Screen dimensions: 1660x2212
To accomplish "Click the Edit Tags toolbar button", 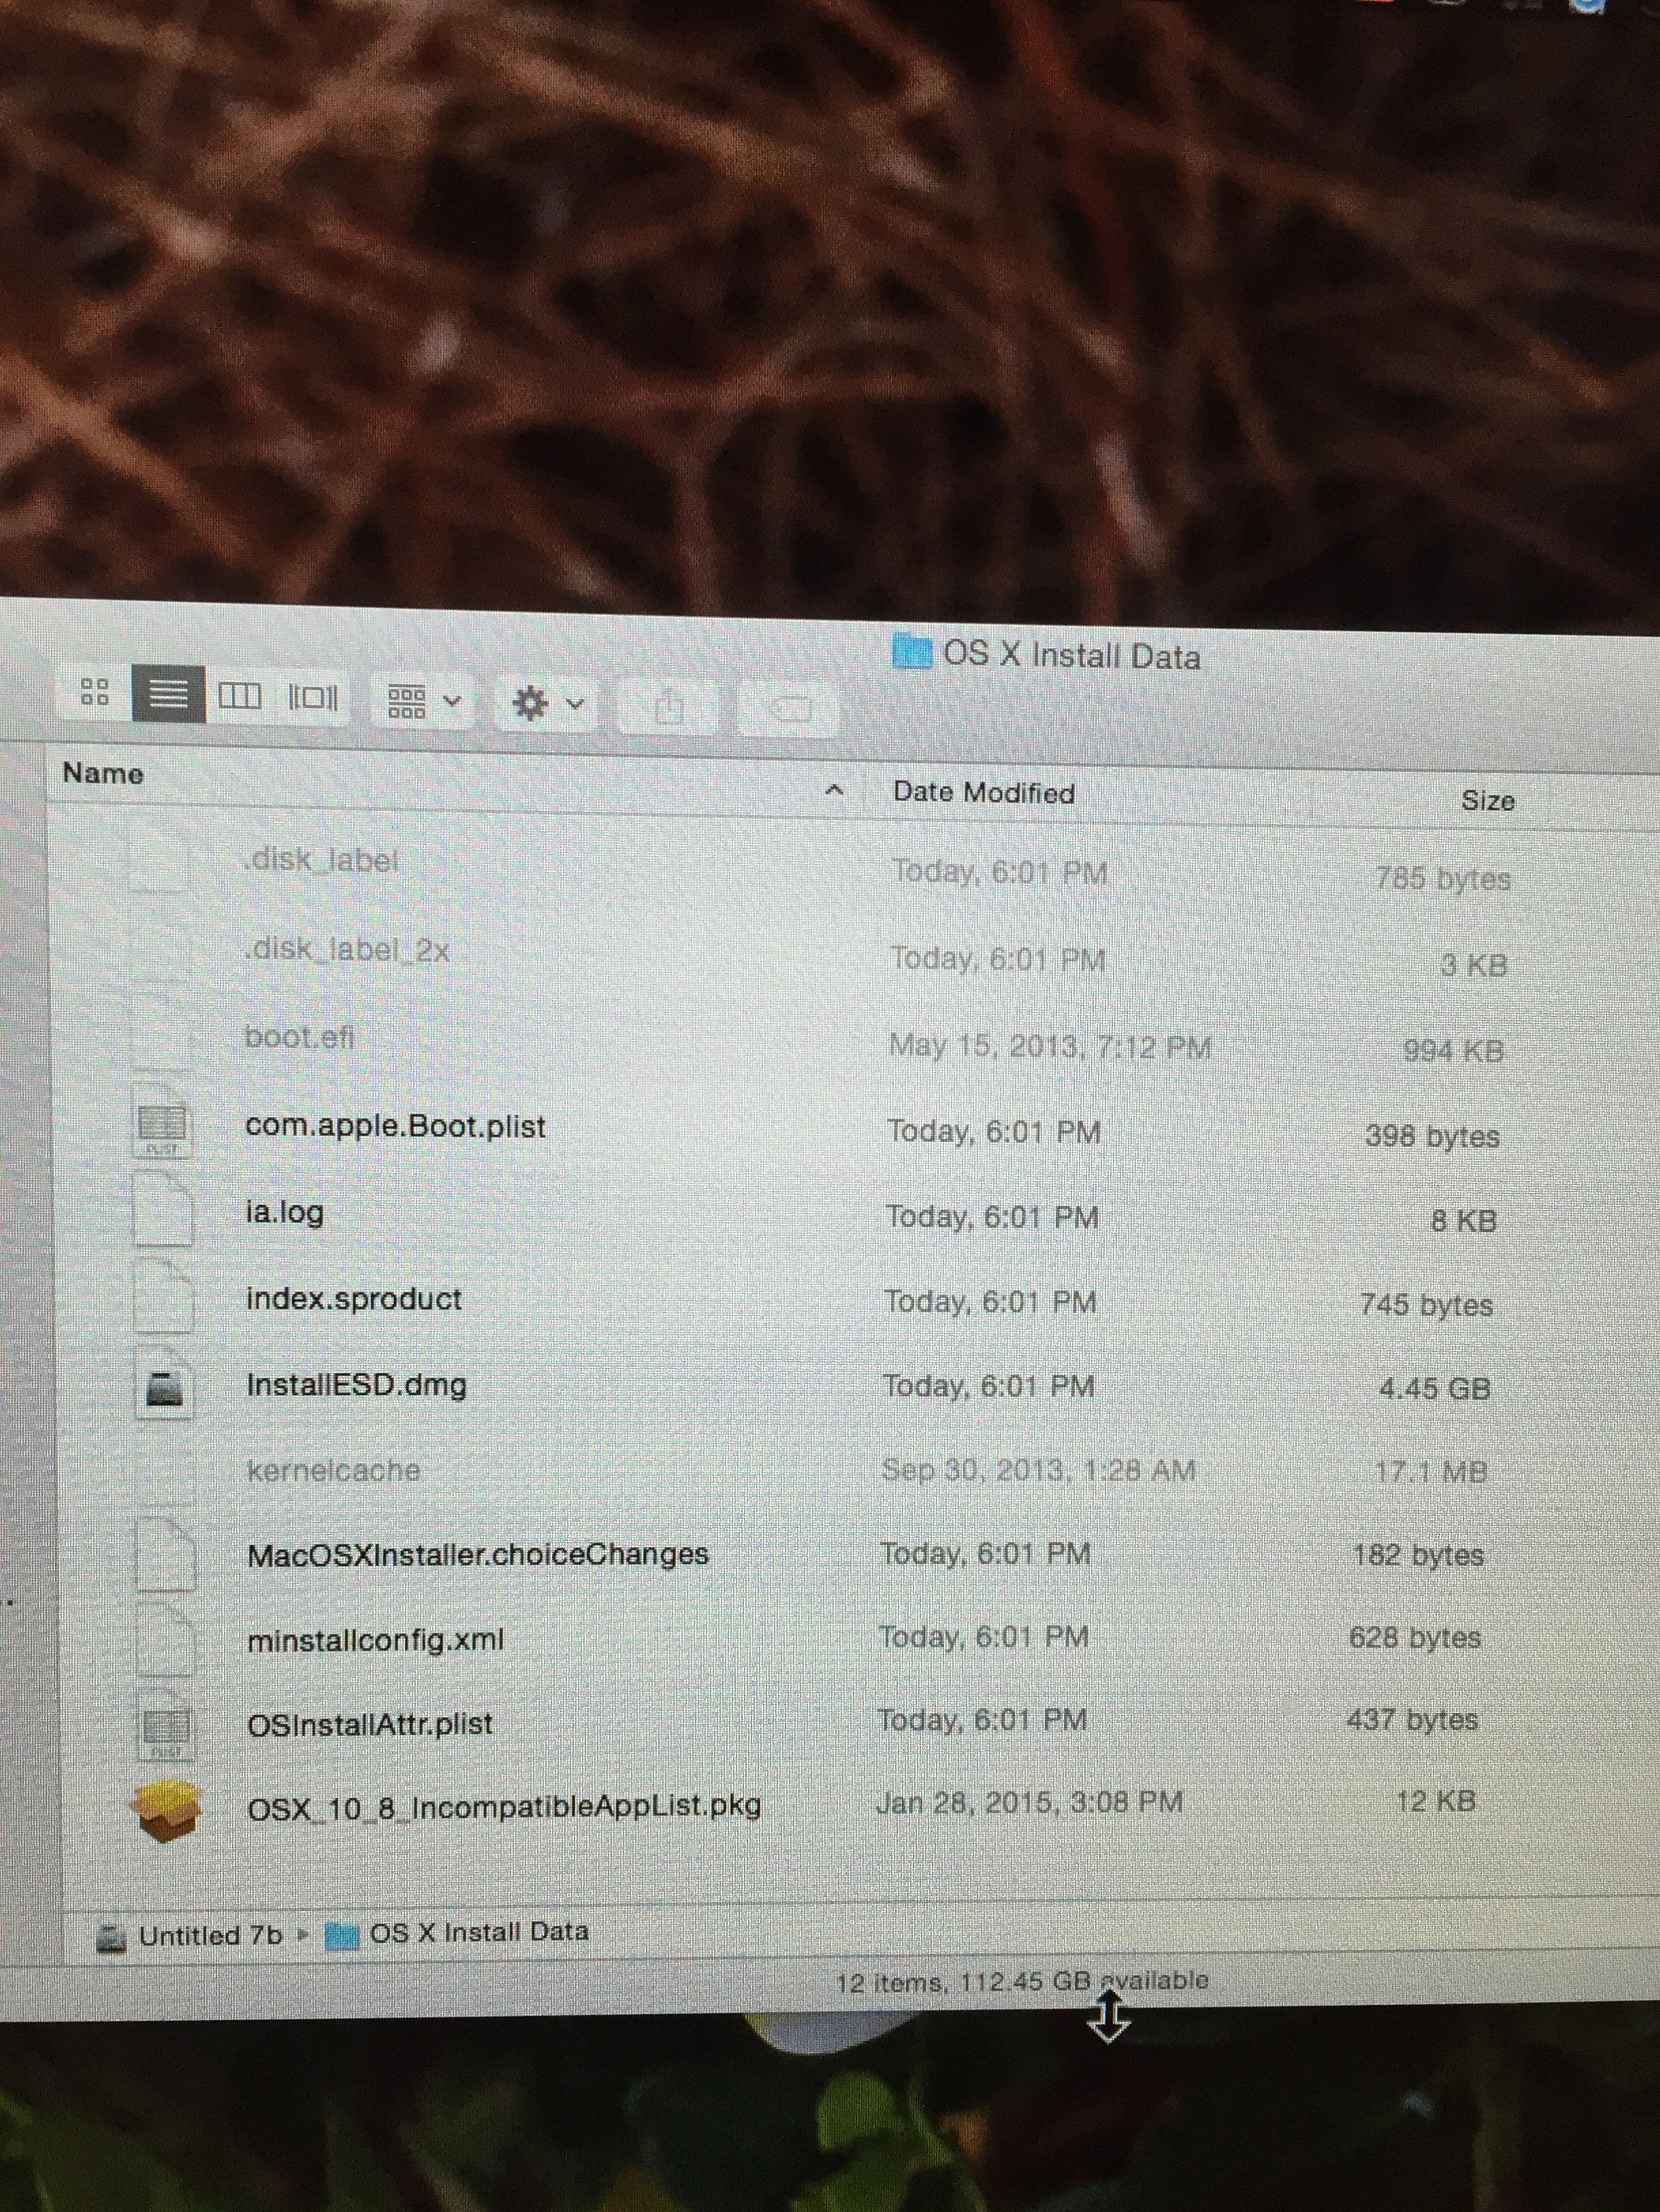I will tap(790, 709).
